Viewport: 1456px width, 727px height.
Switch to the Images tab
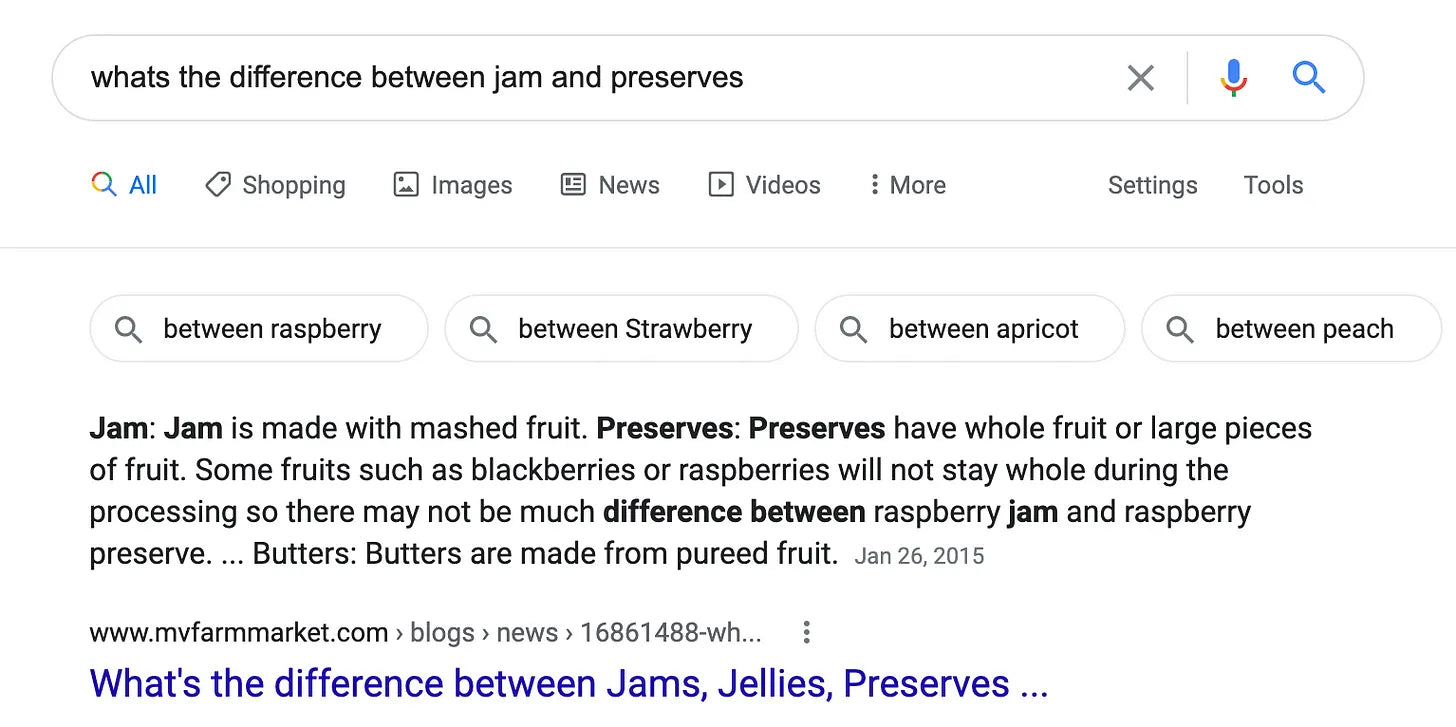pyautogui.click(x=452, y=185)
